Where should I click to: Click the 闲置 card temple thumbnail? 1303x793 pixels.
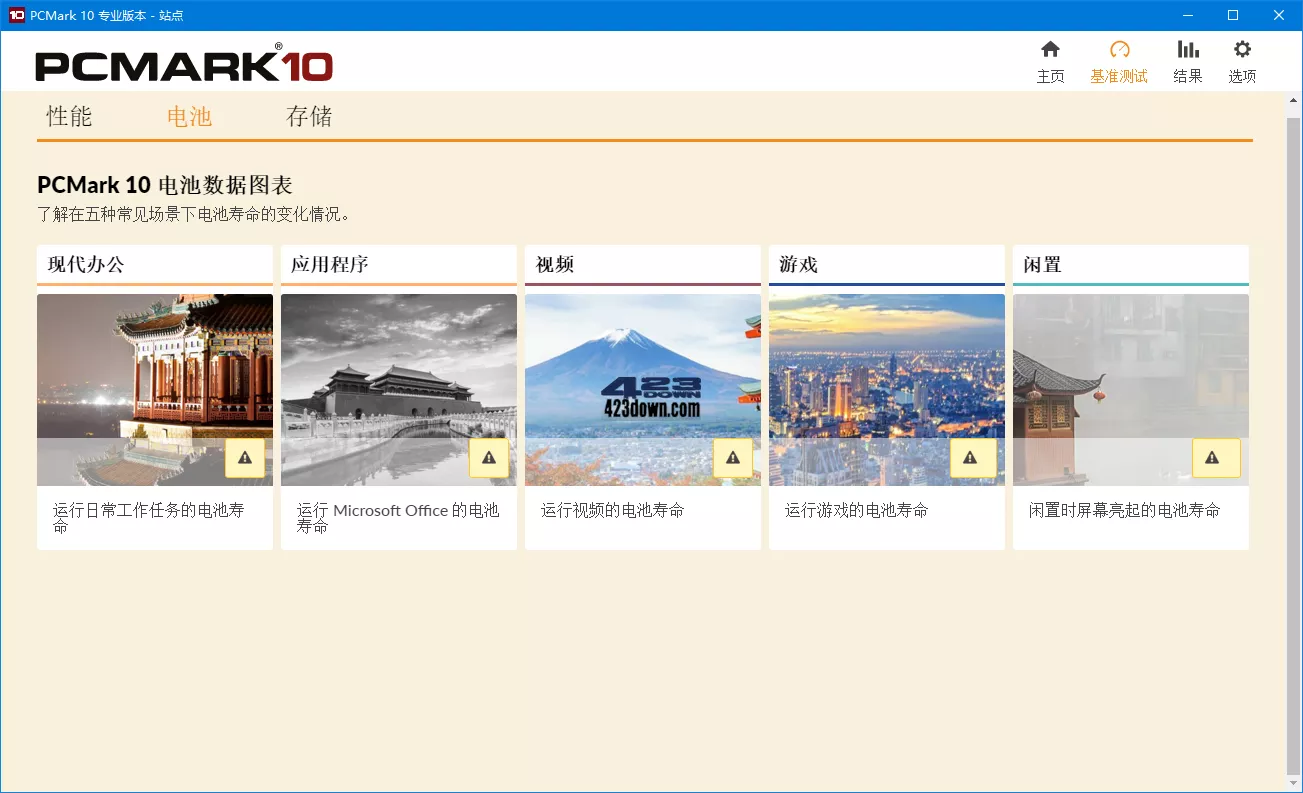pyautogui.click(x=1130, y=390)
